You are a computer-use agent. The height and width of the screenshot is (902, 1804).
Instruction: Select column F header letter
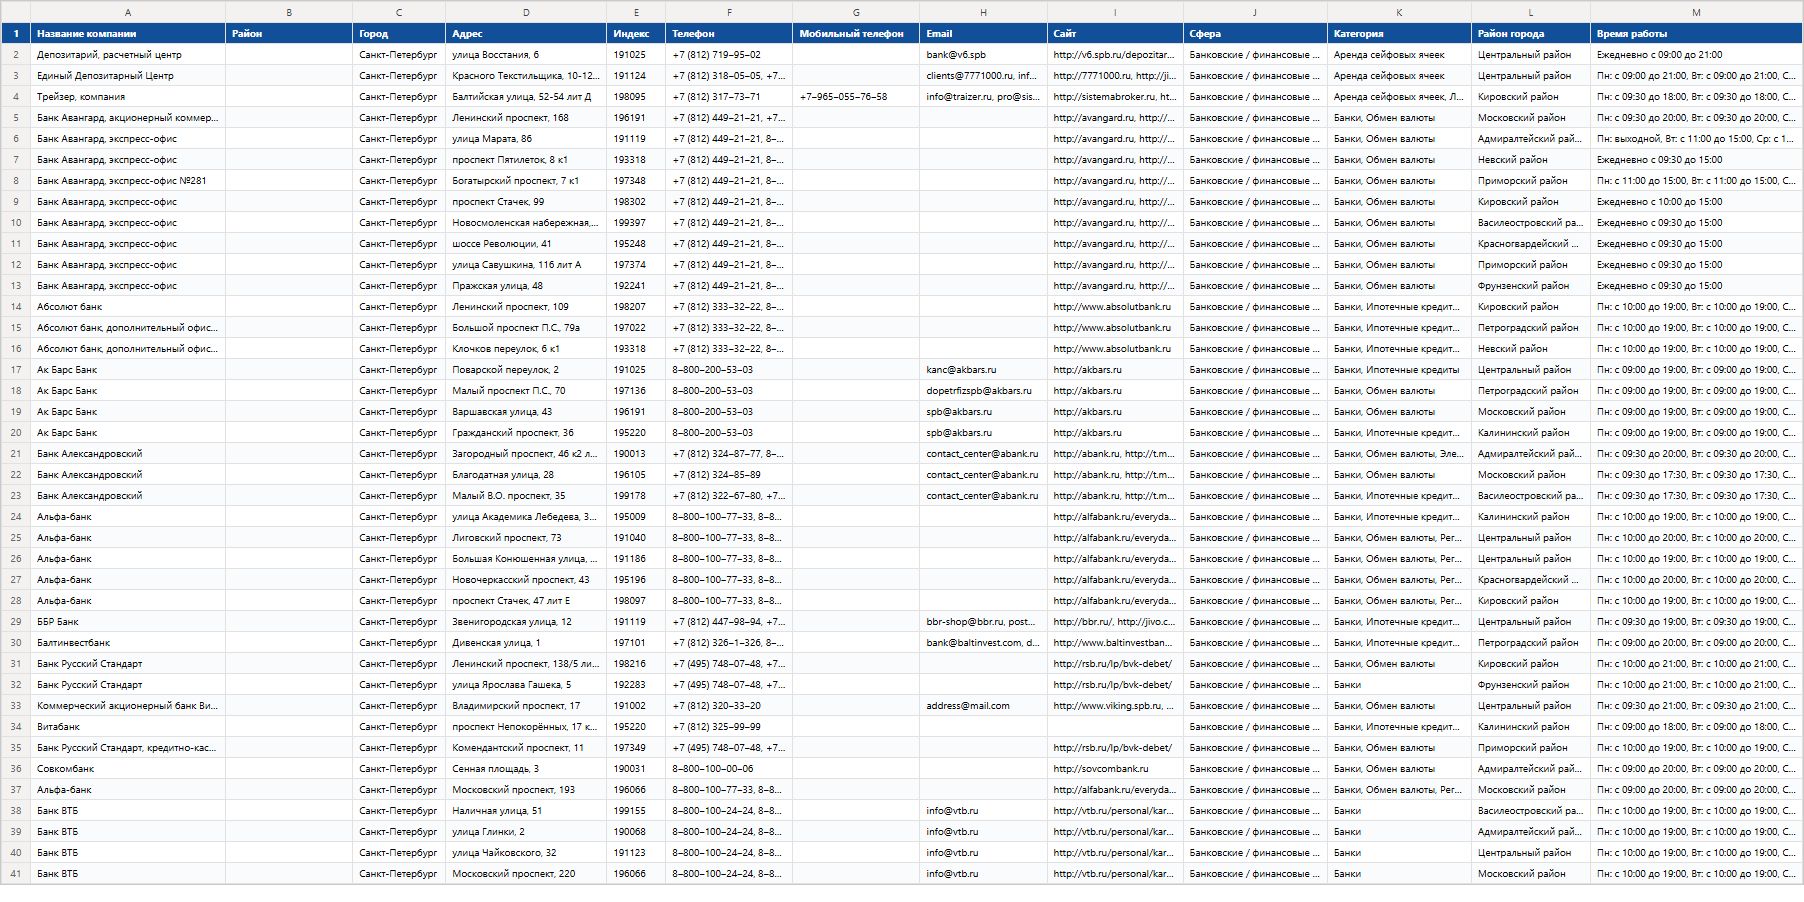tap(729, 12)
